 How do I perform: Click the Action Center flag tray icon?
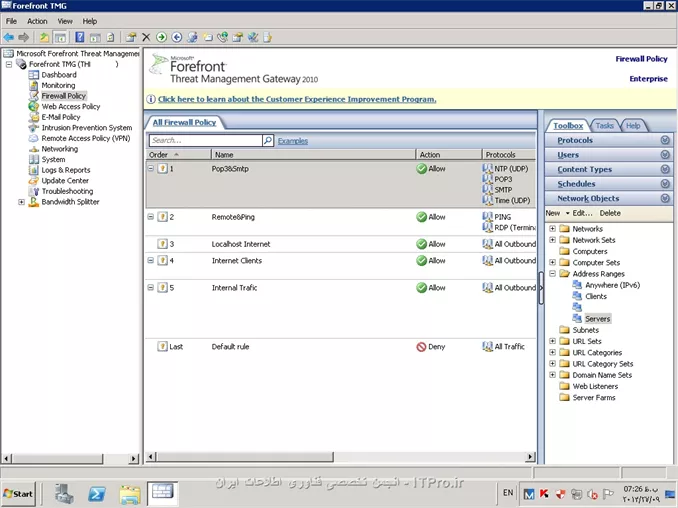pos(608,494)
